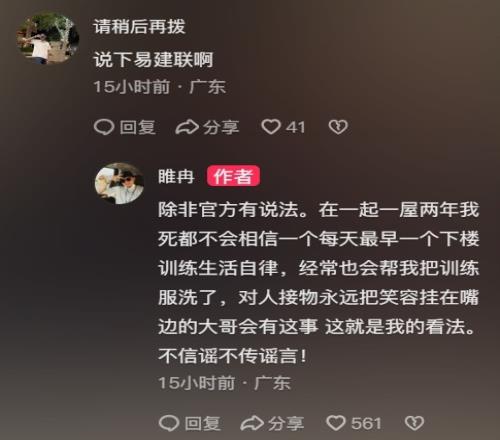Dislike the author's reply via broken heart

click(x=414, y=423)
